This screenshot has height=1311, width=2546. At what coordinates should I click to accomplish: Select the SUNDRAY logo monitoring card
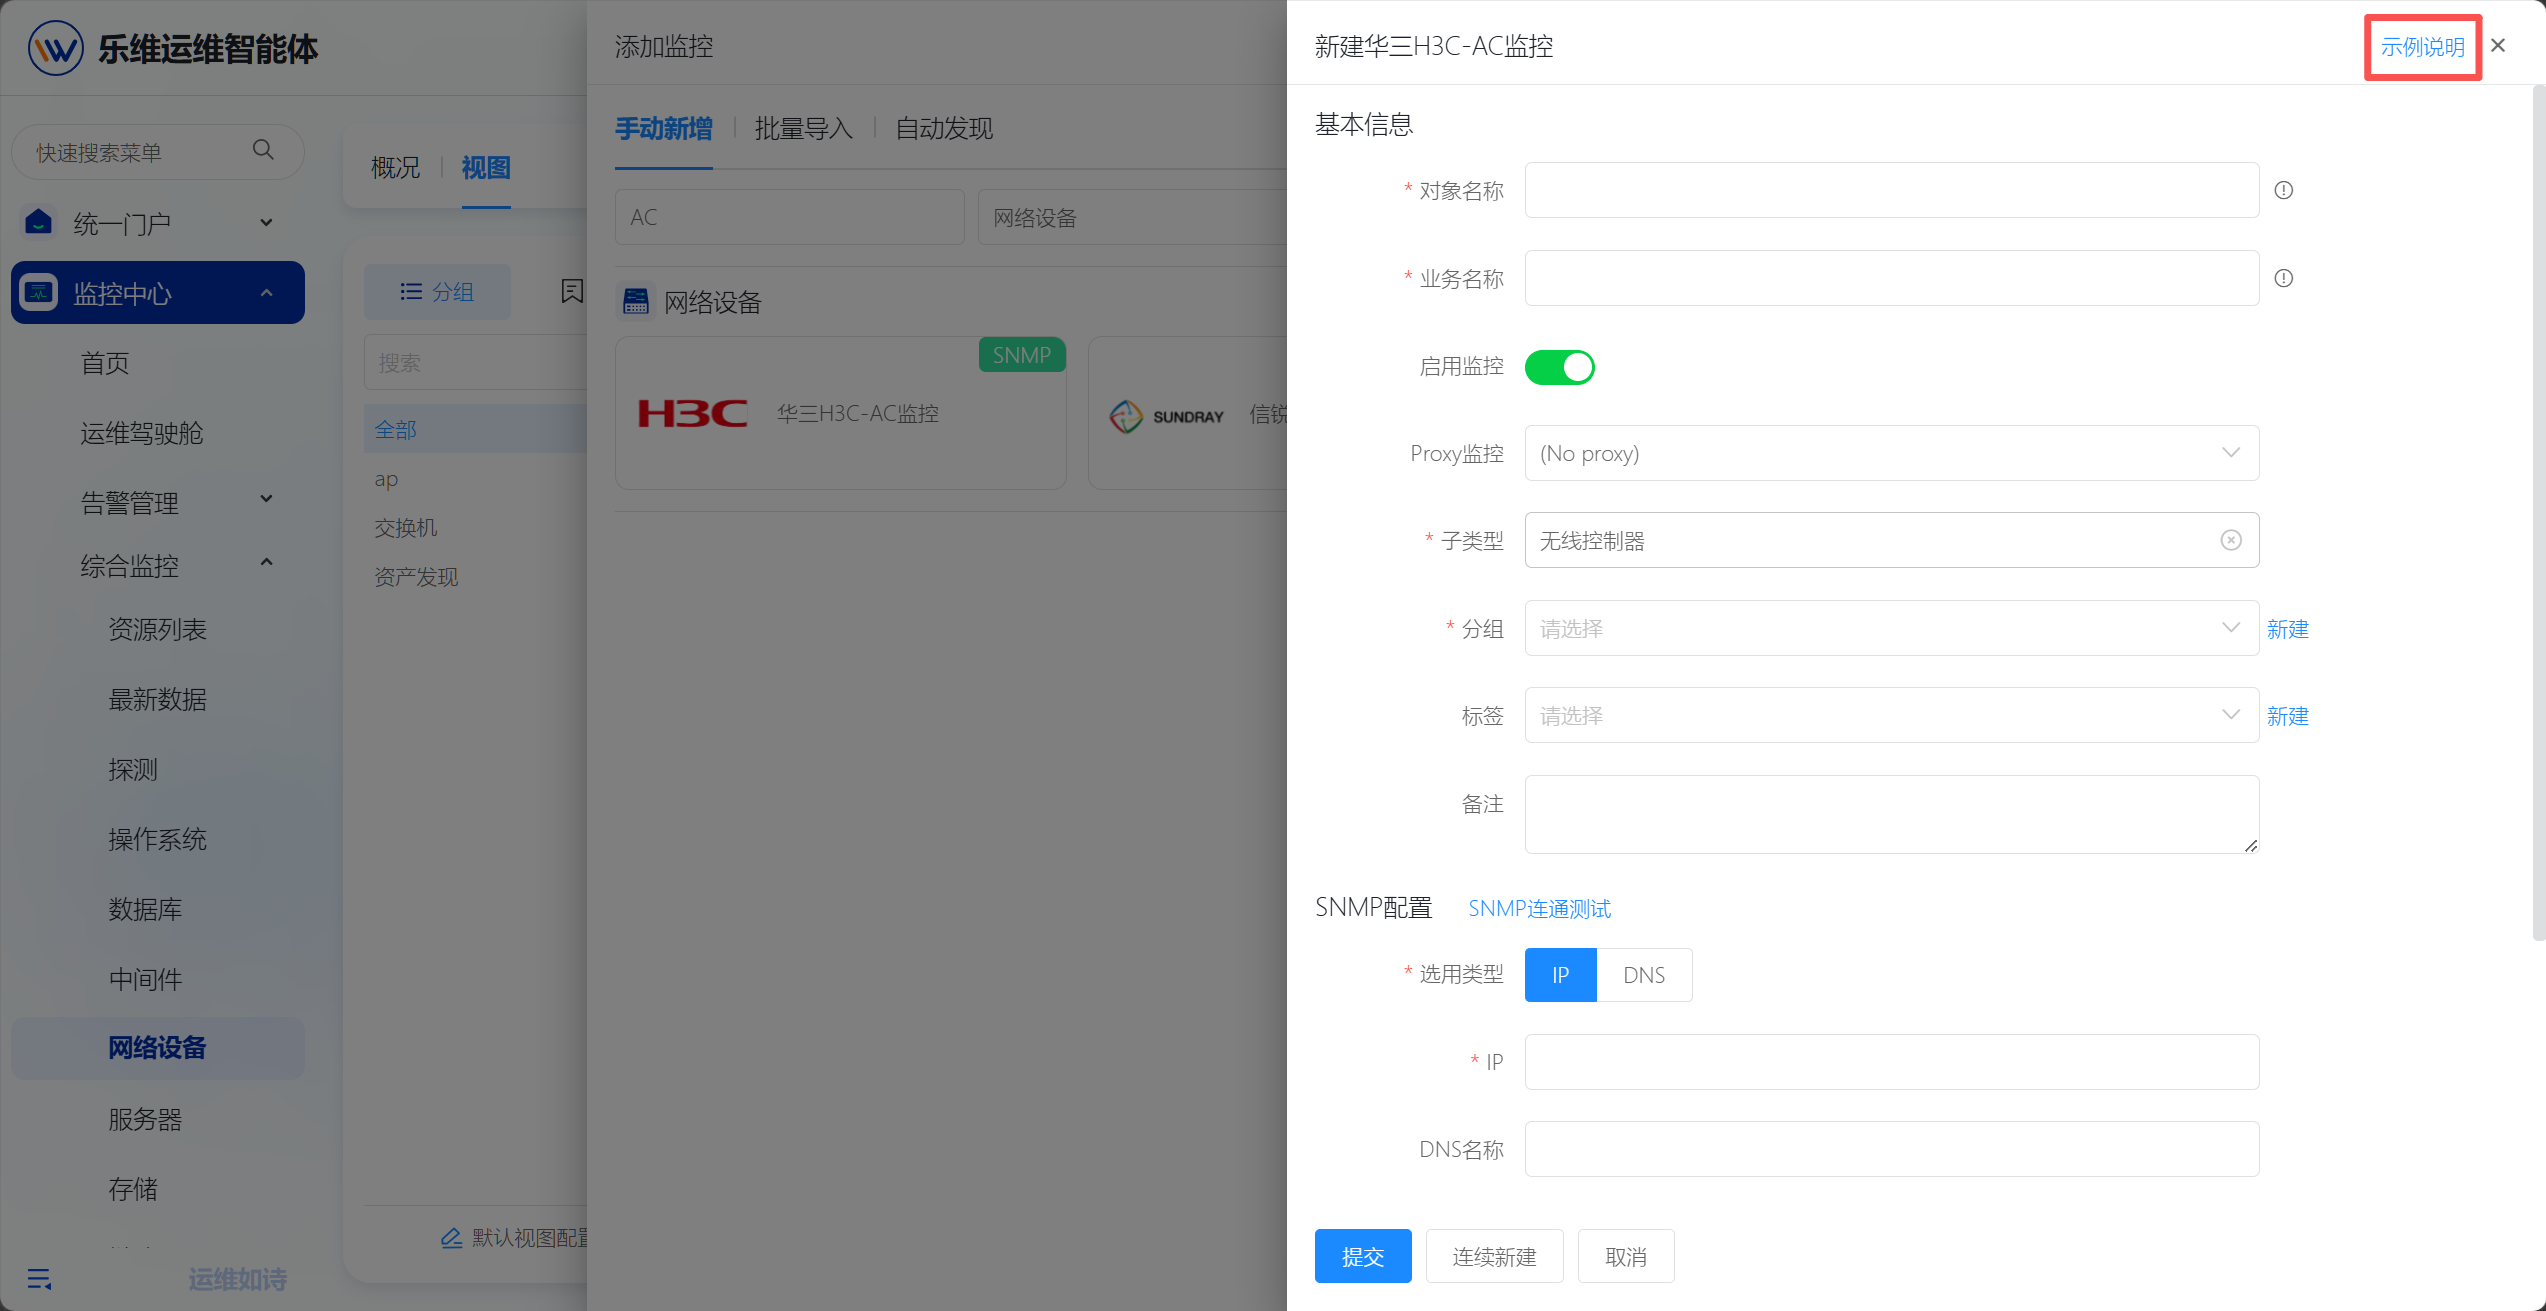point(1188,413)
